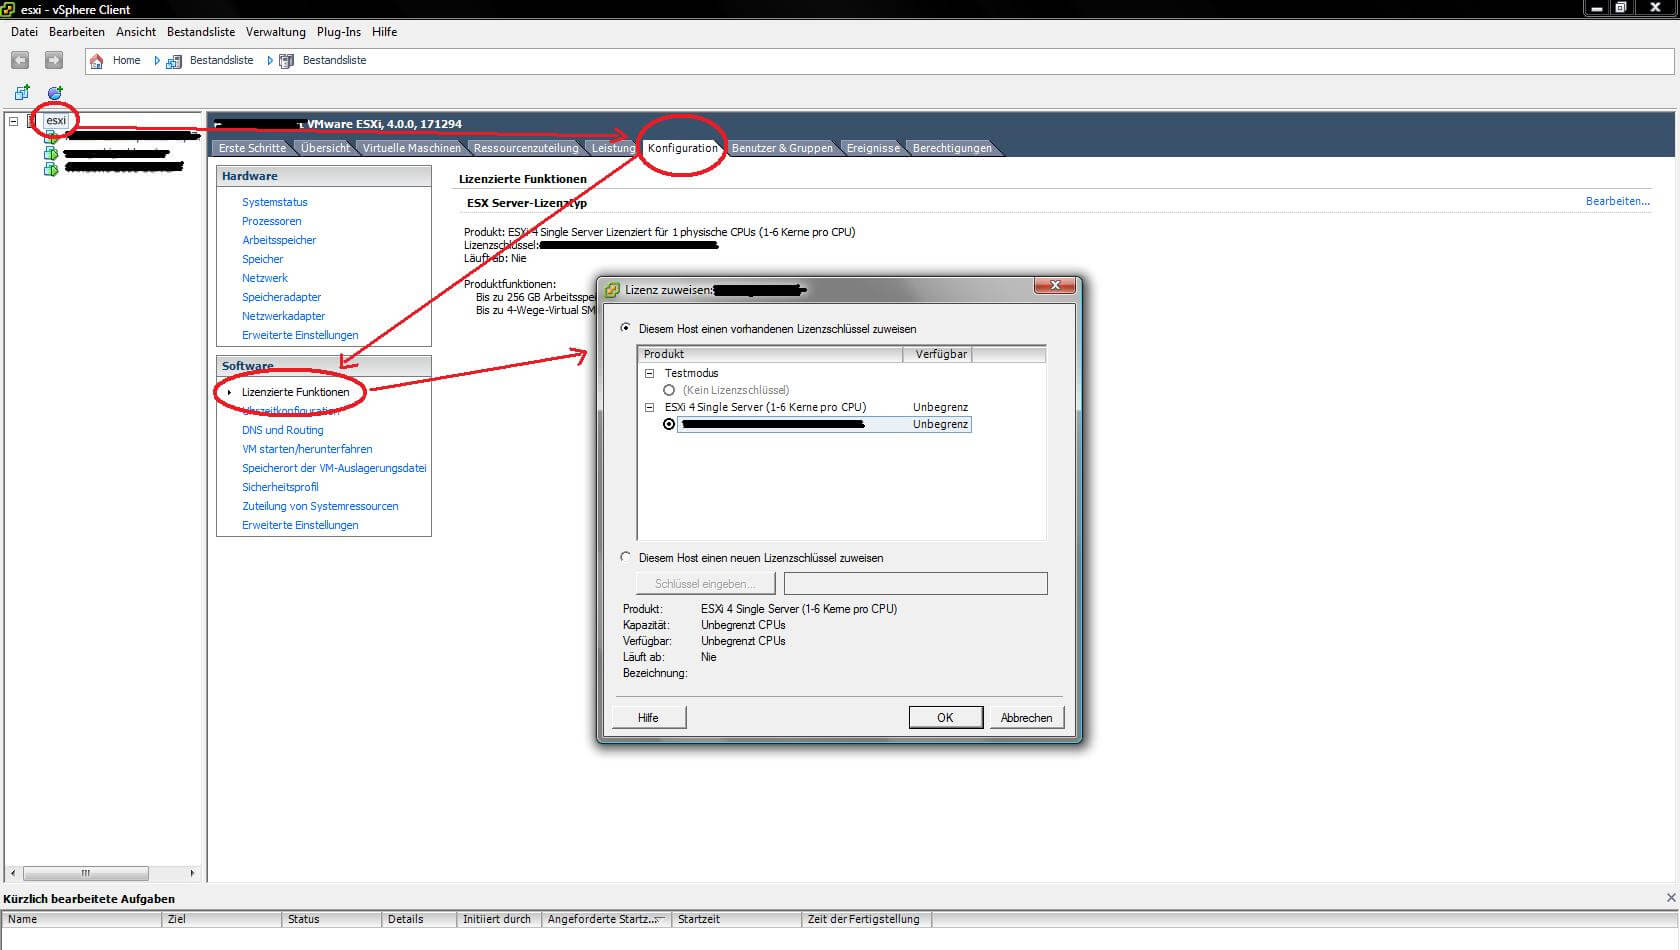Open Systemstatus hardware link
The image size is (1680, 950).
tap(275, 202)
